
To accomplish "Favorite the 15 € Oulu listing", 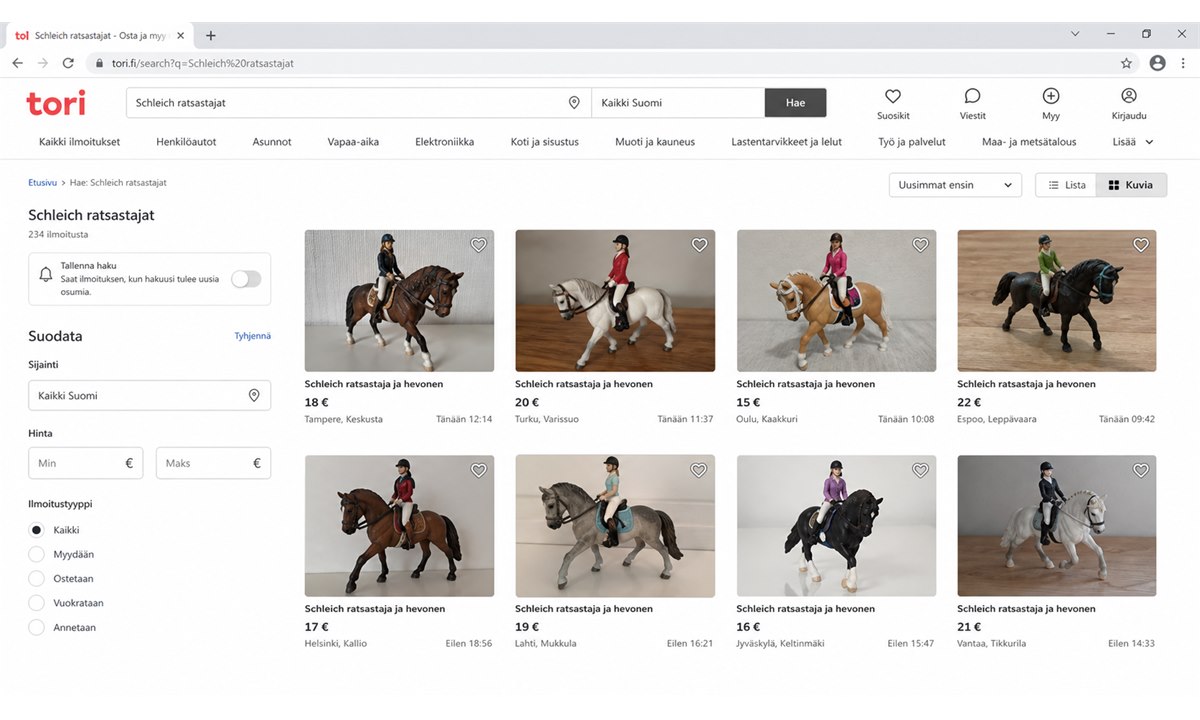I will (920, 245).
